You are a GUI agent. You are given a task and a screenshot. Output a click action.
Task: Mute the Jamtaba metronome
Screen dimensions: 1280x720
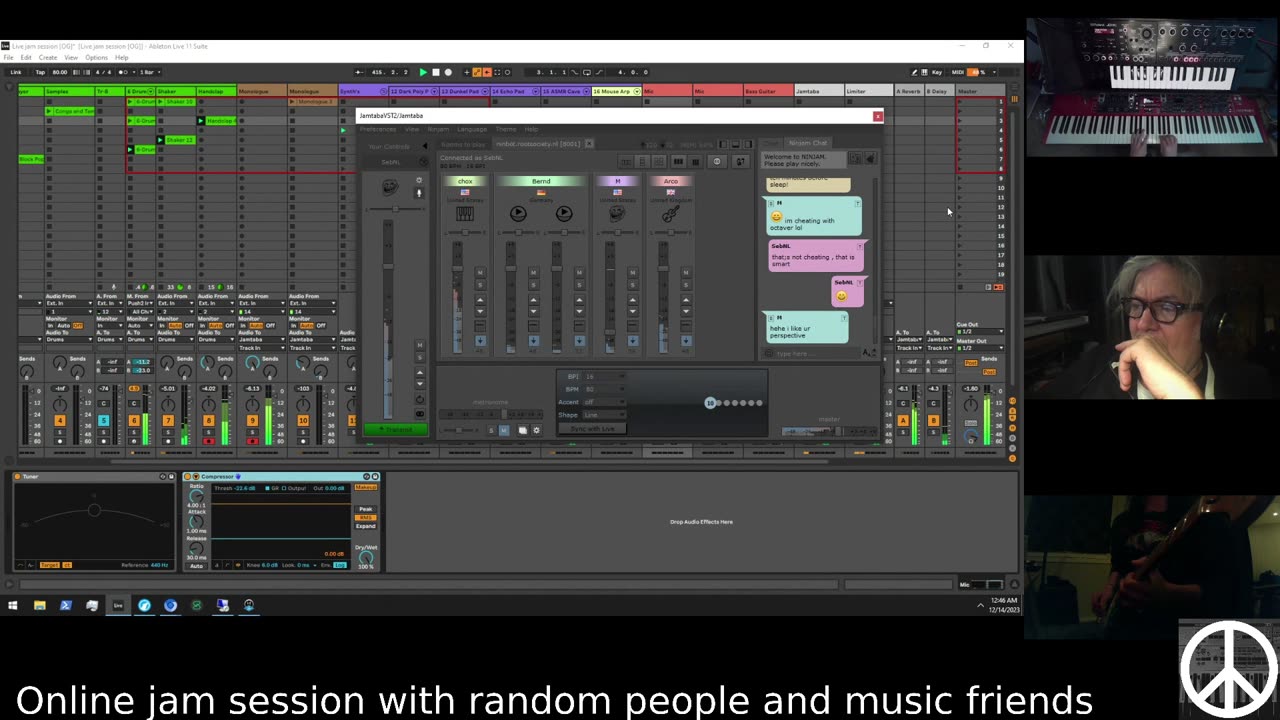pyautogui.click(x=504, y=431)
